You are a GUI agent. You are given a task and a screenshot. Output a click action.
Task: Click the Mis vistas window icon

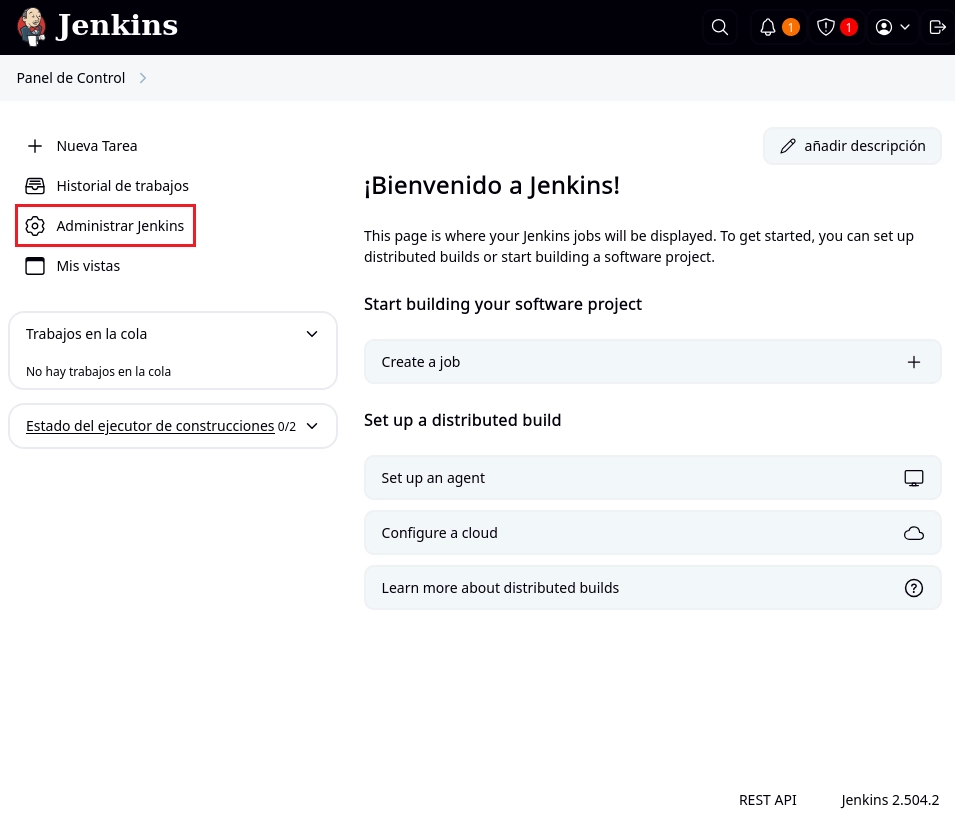point(35,266)
